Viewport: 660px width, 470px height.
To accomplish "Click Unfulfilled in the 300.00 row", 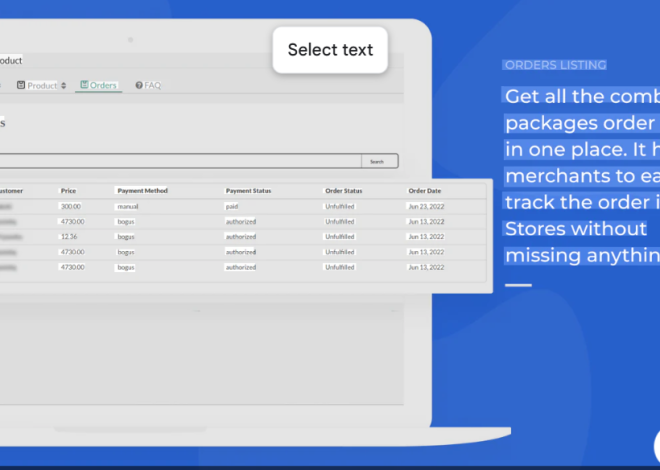I will pyautogui.click(x=340, y=206).
